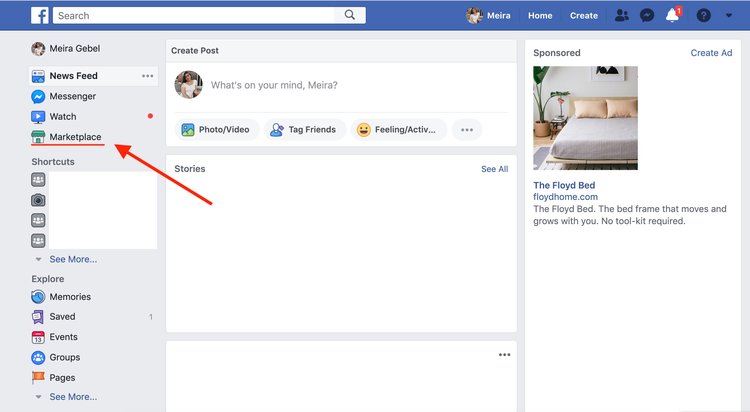Open Saved in Explore
Image resolution: width=750 pixels, height=412 pixels.
coord(62,316)
